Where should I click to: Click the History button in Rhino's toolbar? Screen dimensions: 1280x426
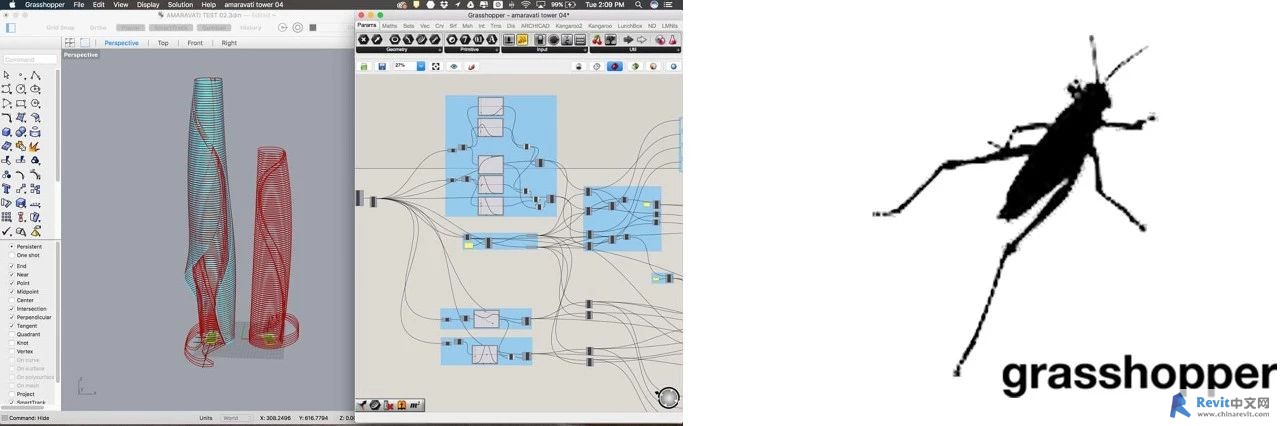coord(251,27)
